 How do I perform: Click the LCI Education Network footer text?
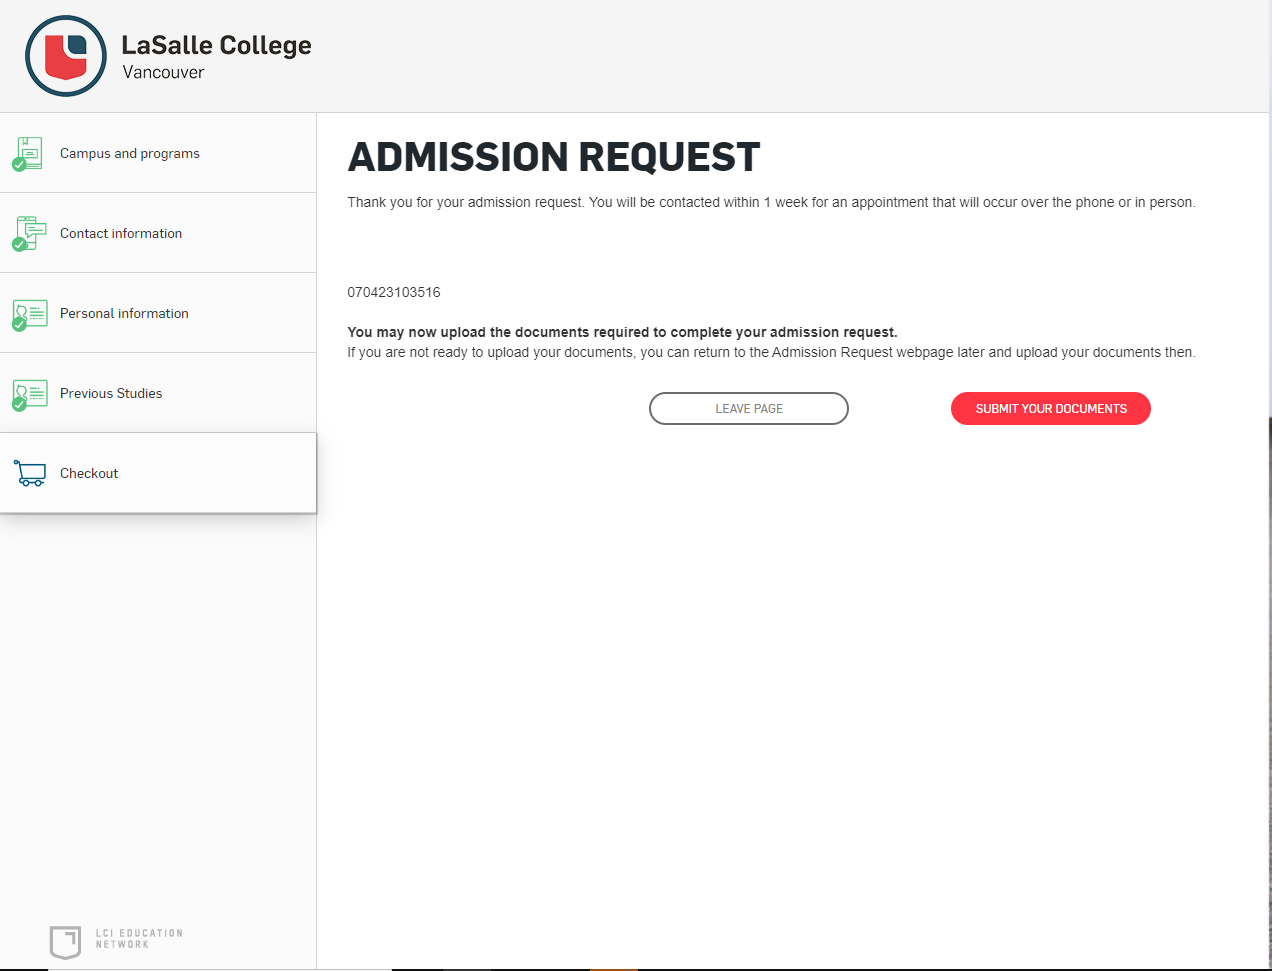point(139,939)
